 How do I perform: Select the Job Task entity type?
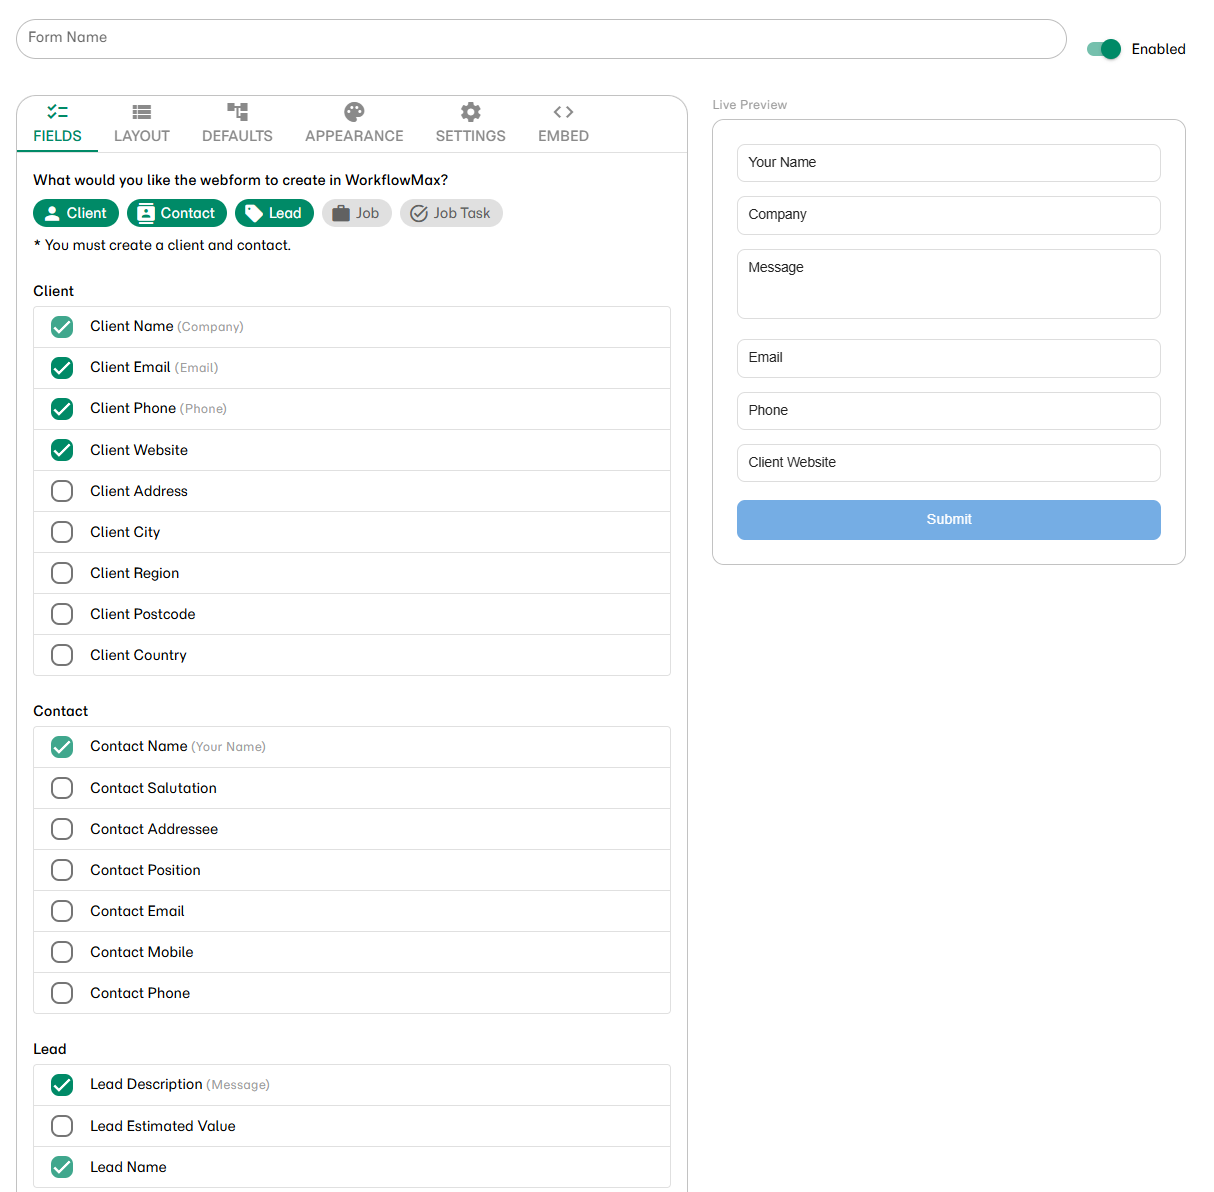click(451, 213)
